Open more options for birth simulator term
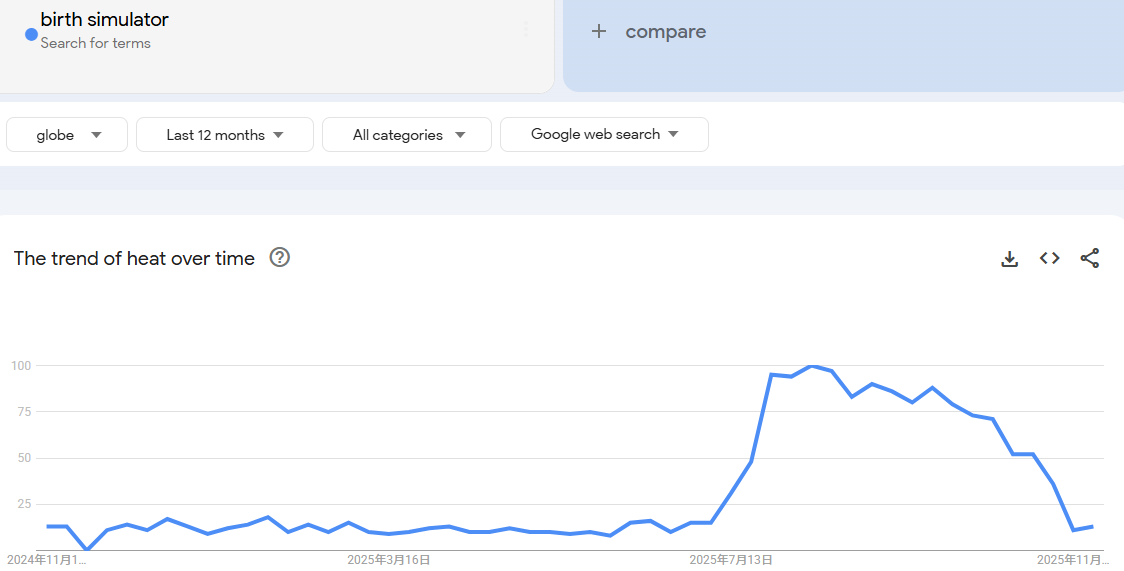 click(526, 29)
